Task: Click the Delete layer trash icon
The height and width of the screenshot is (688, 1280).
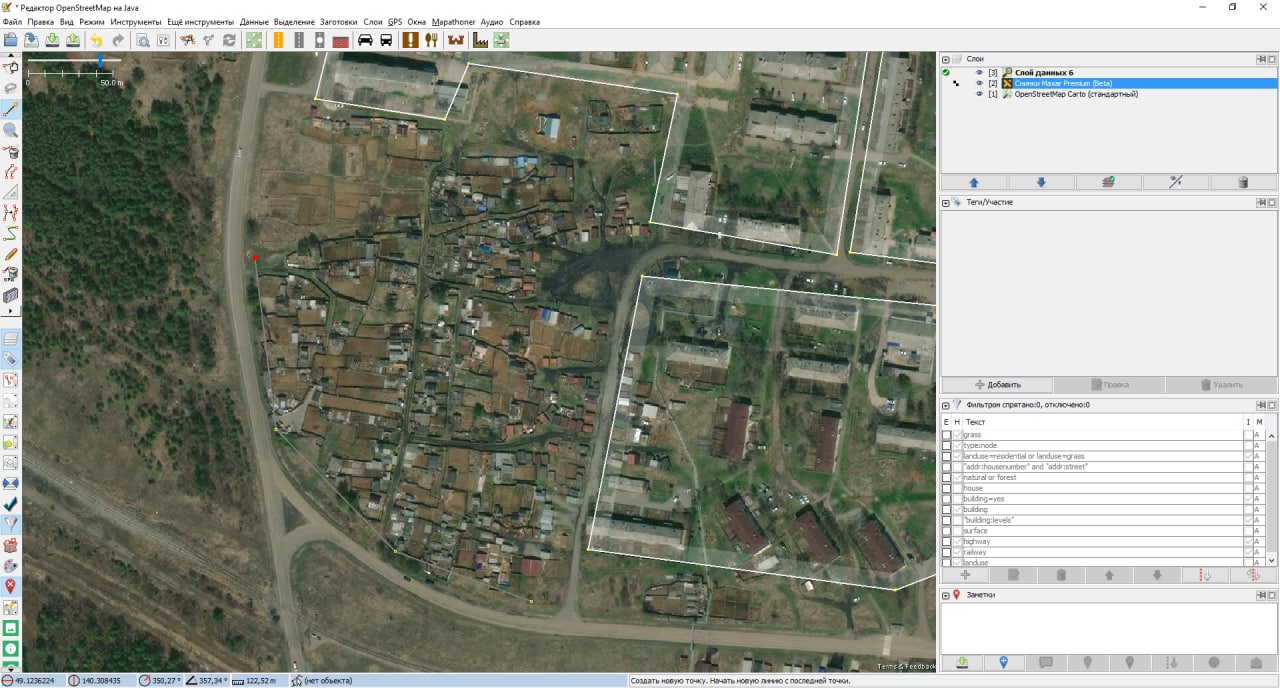Action: 1243,182
